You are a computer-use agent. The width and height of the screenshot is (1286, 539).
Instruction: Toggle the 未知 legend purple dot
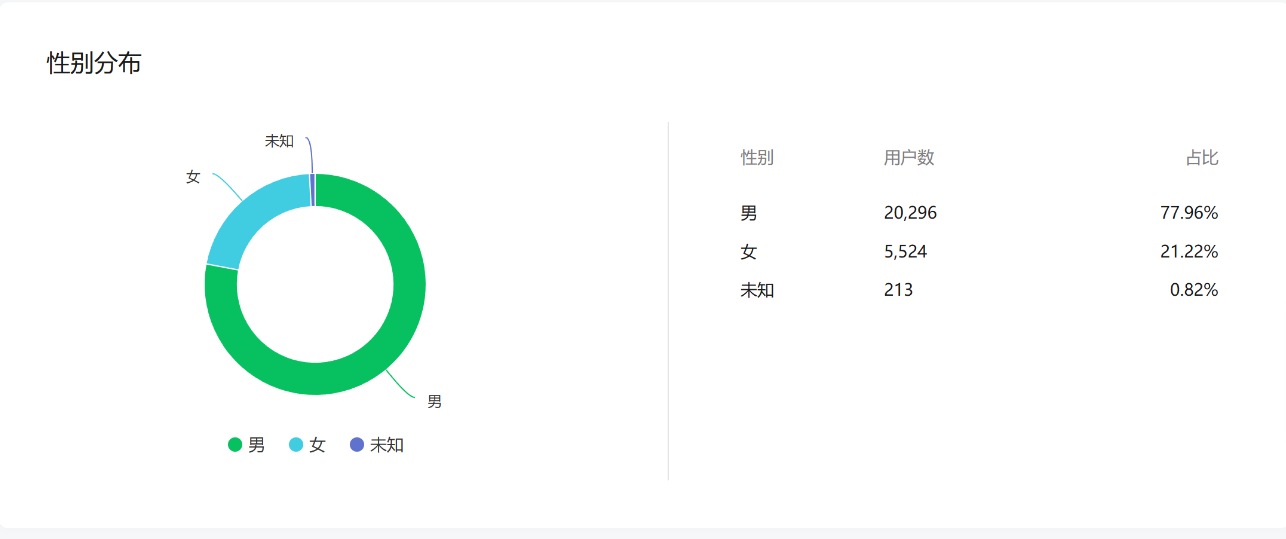357,445
